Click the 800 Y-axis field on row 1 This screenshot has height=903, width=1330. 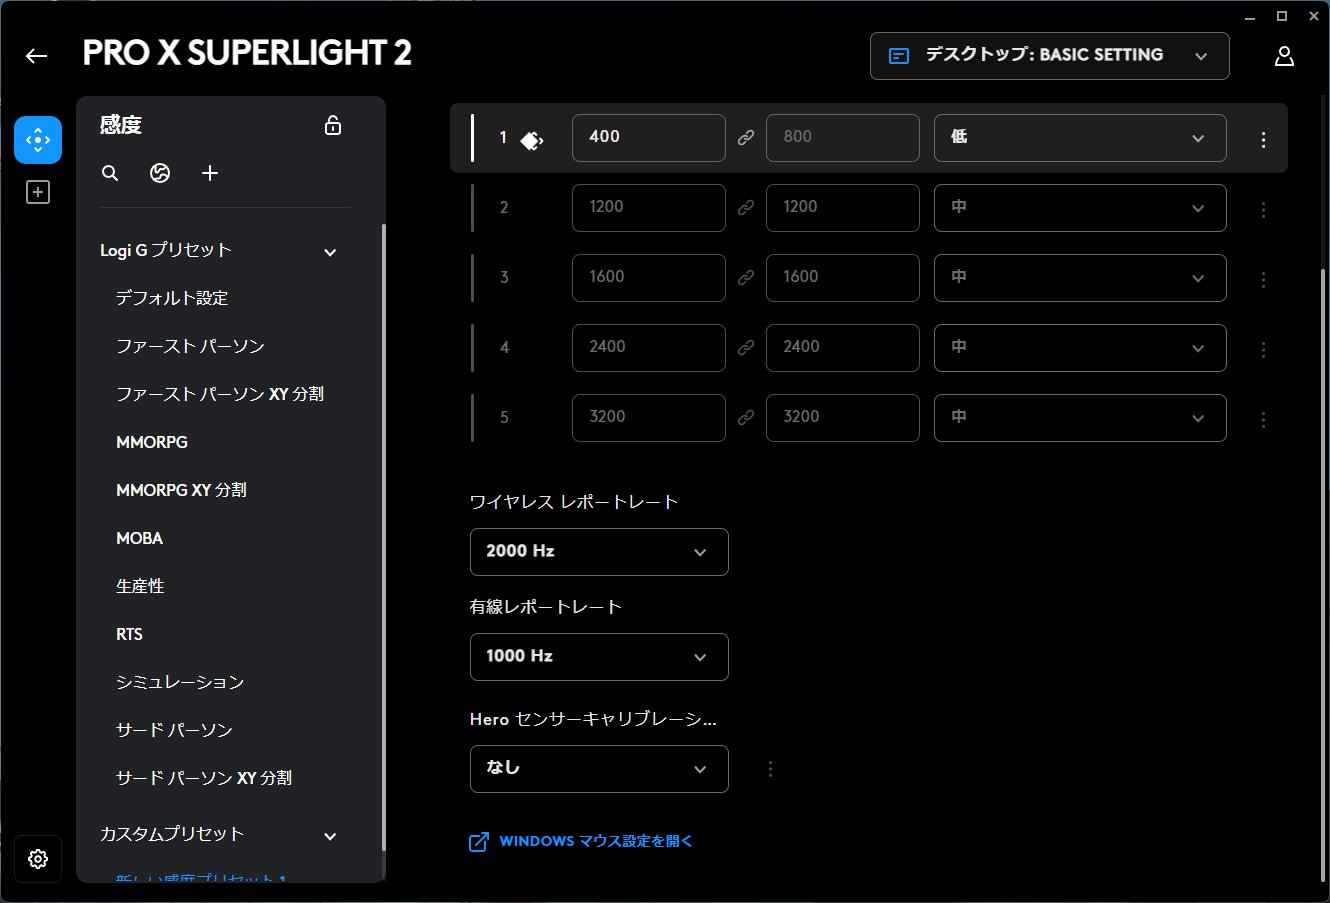coord(843,138)
